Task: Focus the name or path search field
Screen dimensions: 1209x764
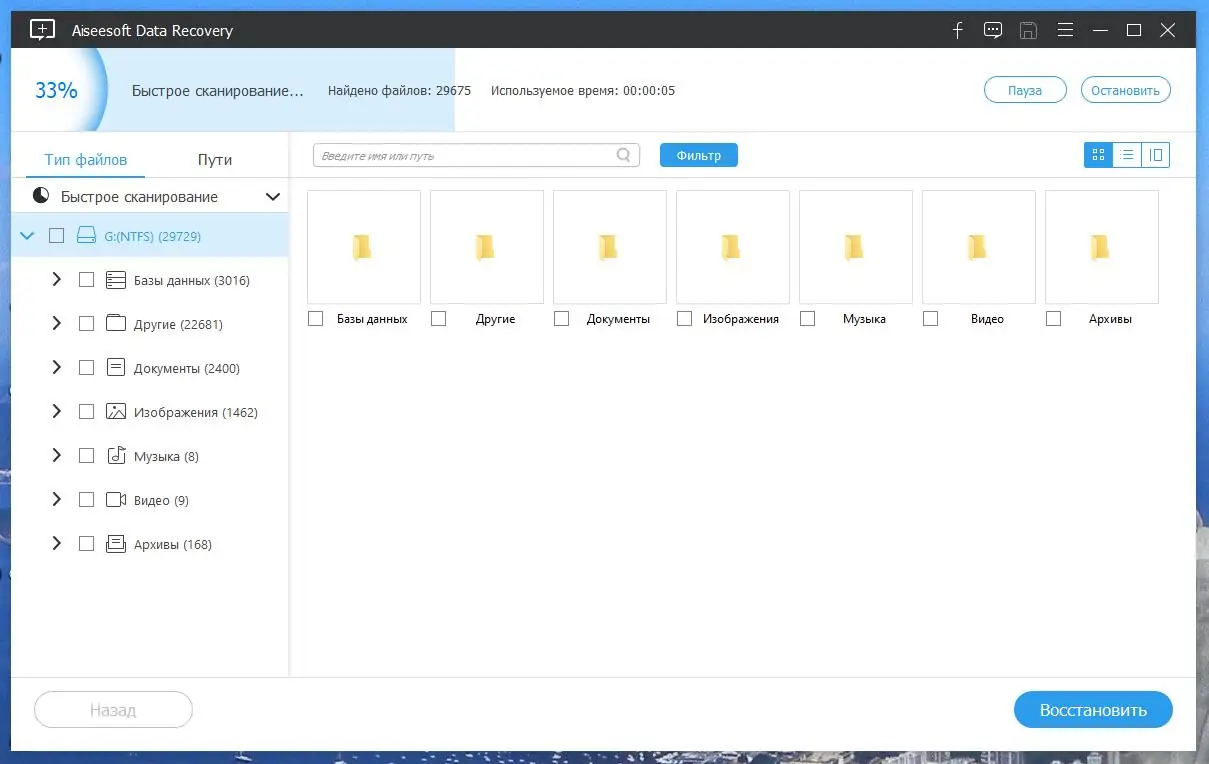Action: point(476,155)
